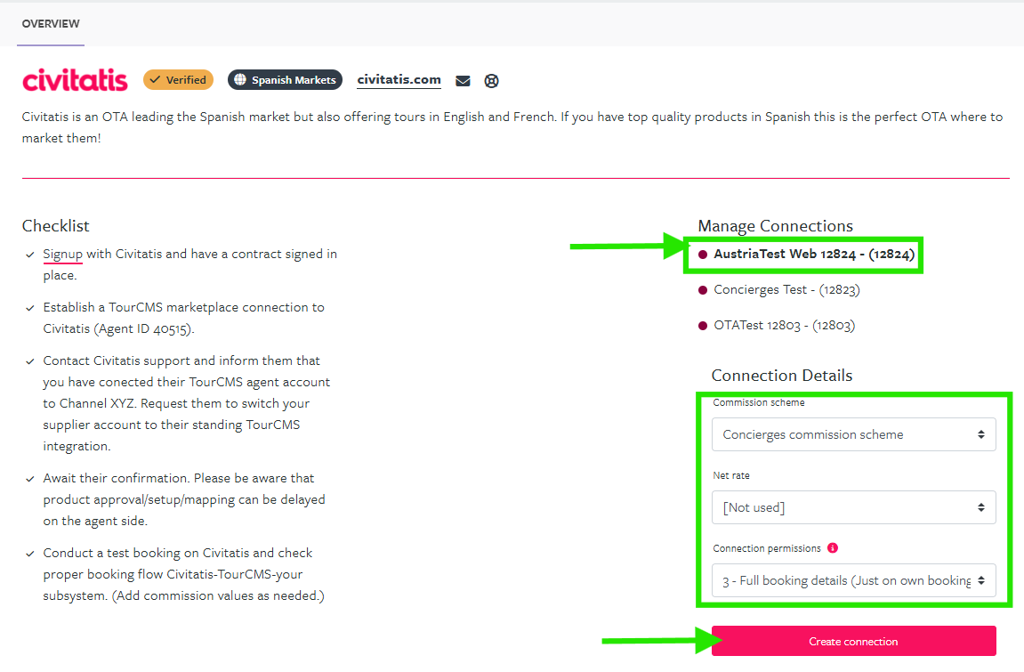The image size is (1024, 672).
Task: Click the checkmark beside 'Await their confirmation'
Action: click(x=29, y=479)
